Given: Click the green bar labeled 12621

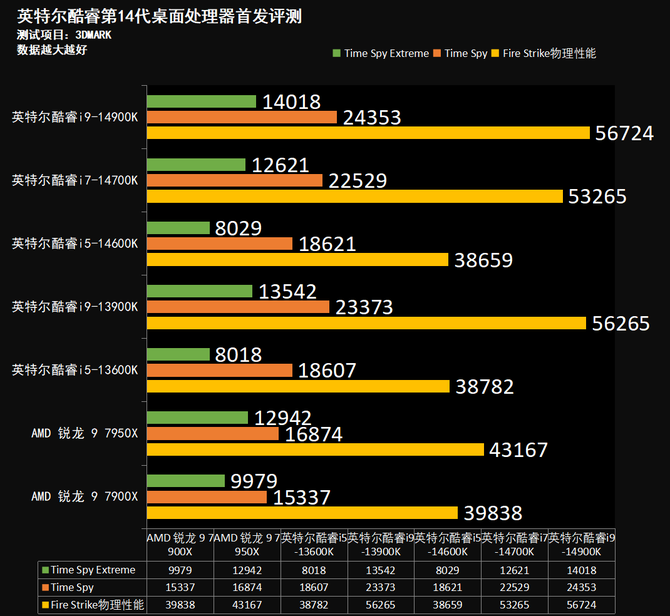Looking at the screenshot, I should 196,165.
